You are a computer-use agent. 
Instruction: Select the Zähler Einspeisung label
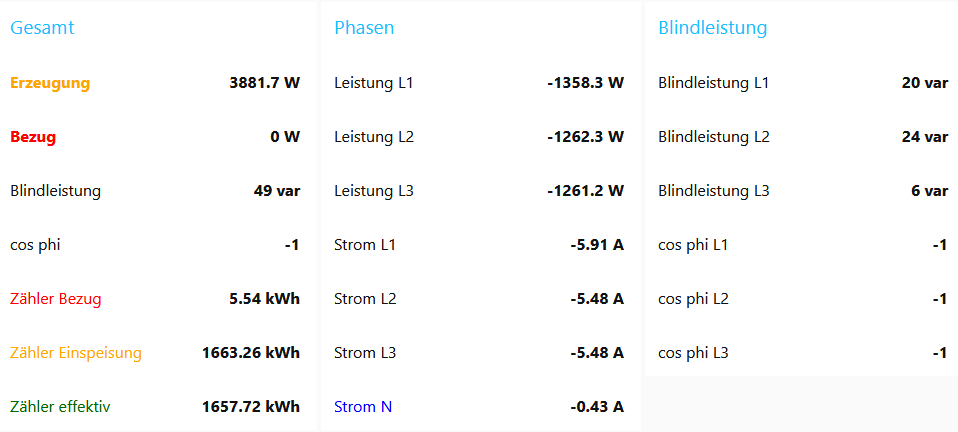tap(76, 353)
